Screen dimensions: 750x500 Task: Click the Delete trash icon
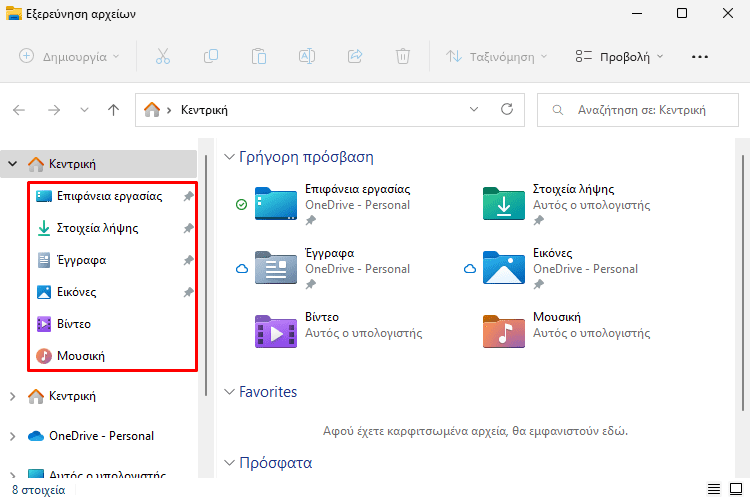pyautogui.click(x=403, y=56)
